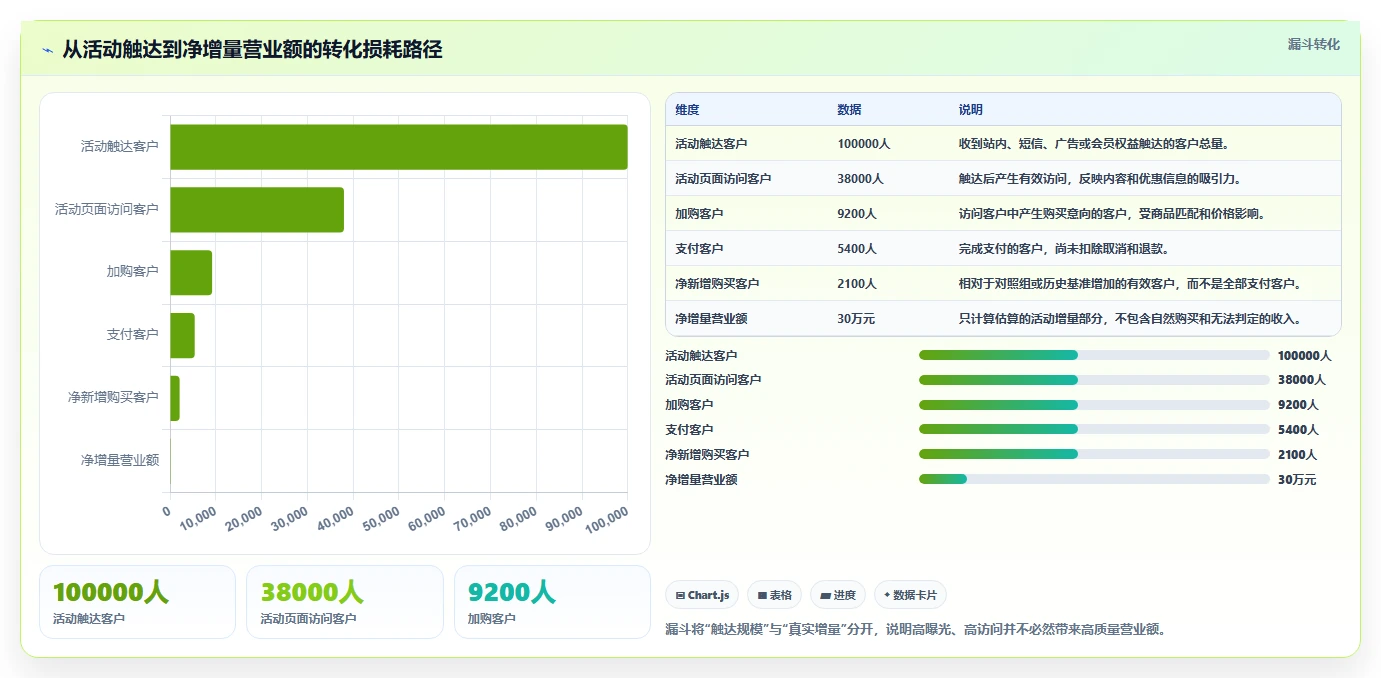Click the chart y-axis label 支付客户
Screen dimensions: 1381x678
click(x=133, y=335)
